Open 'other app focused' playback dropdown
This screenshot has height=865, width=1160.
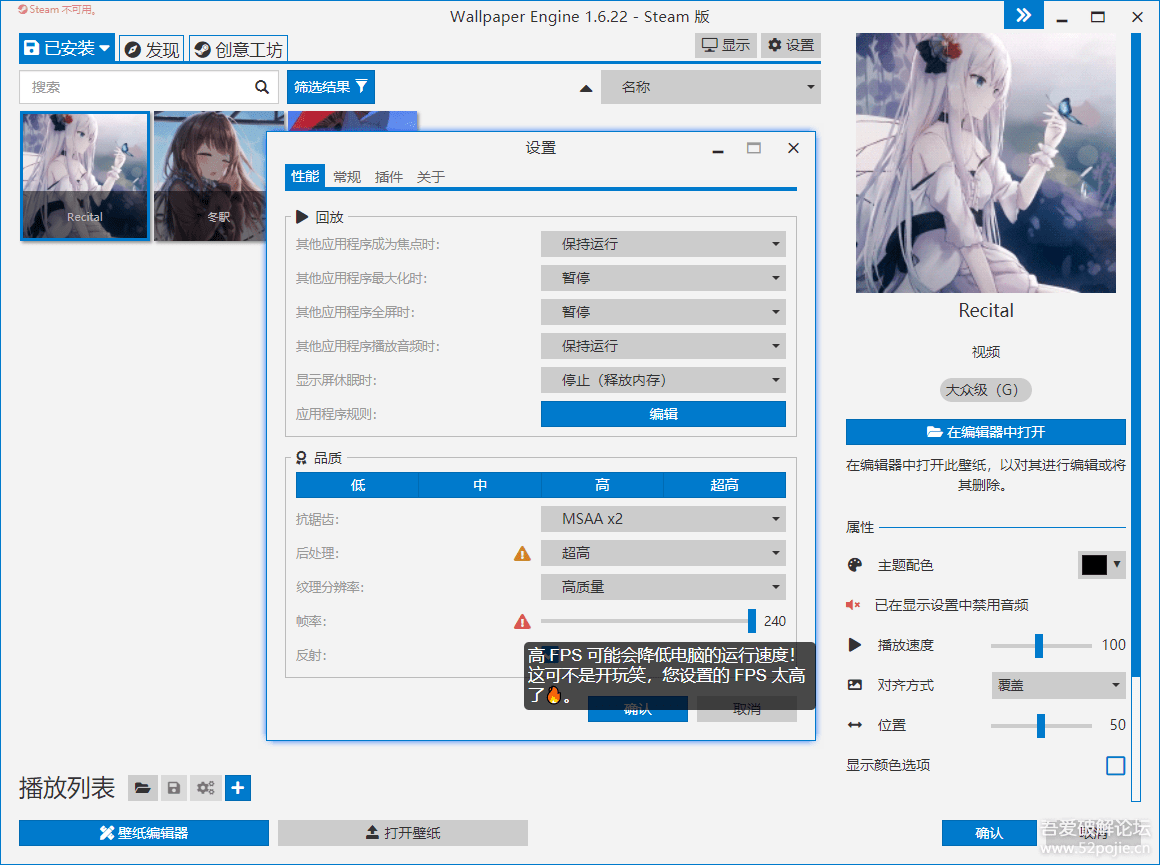click(663, 244)
